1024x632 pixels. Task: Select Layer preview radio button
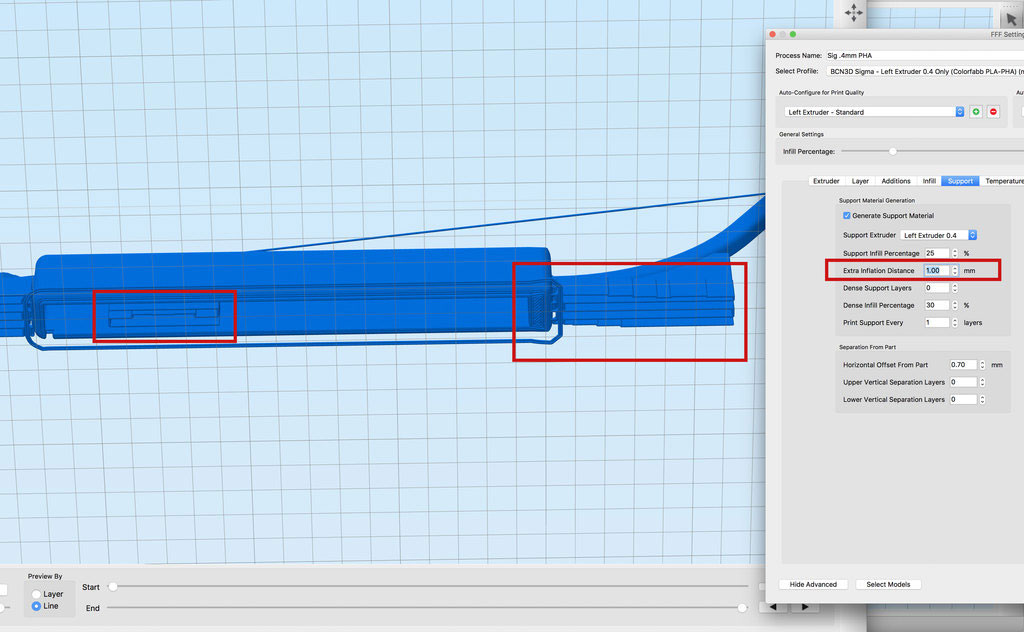[x=37, y=594]
